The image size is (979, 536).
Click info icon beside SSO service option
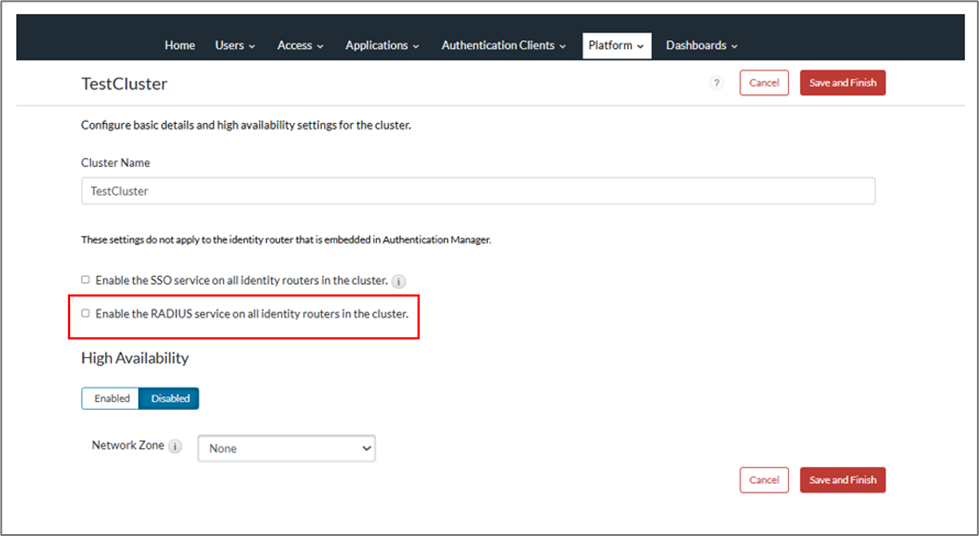(x=398, y=281)
